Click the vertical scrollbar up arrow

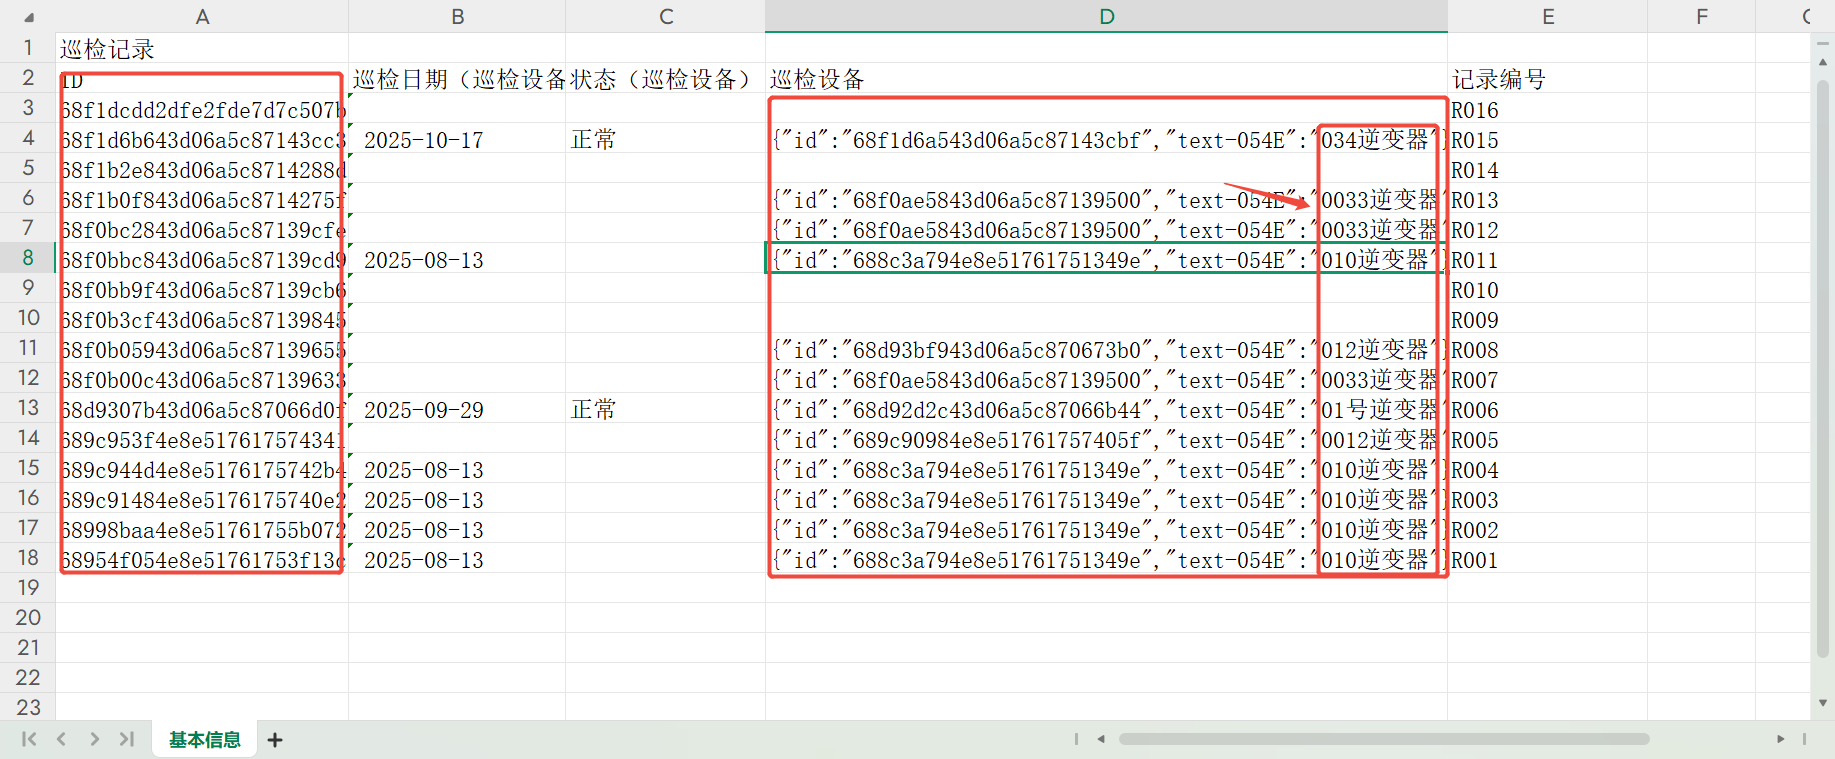[1823, 62]
